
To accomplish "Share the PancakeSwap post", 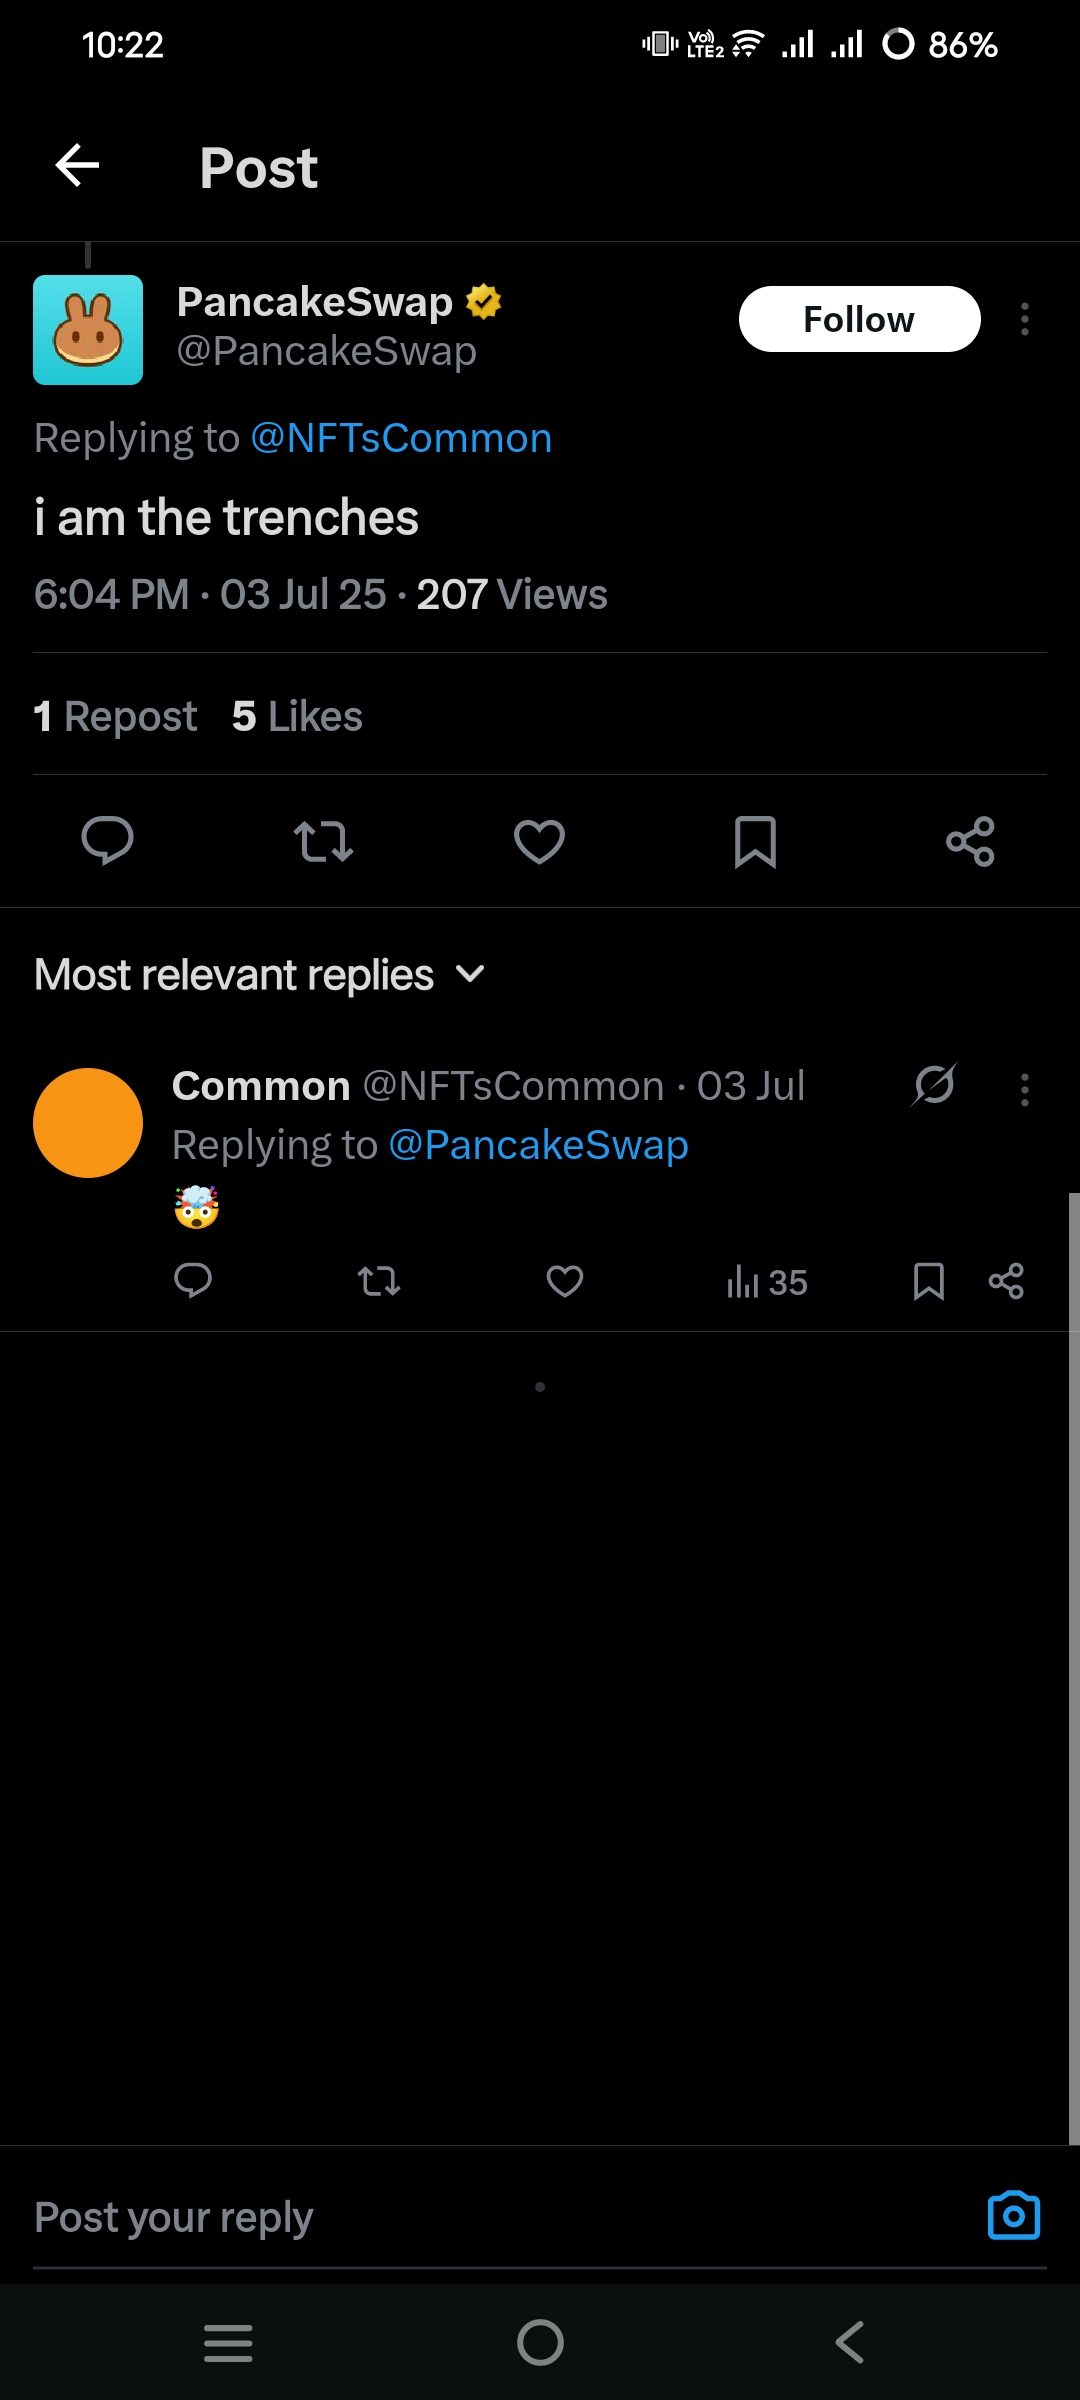I will coord(970,841).
